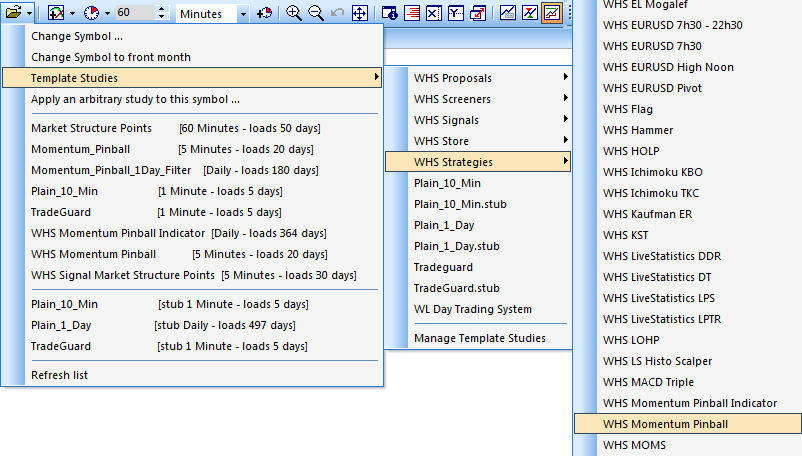Select Plain_10_Min.stub in the submenu

[x=478, y=204]
